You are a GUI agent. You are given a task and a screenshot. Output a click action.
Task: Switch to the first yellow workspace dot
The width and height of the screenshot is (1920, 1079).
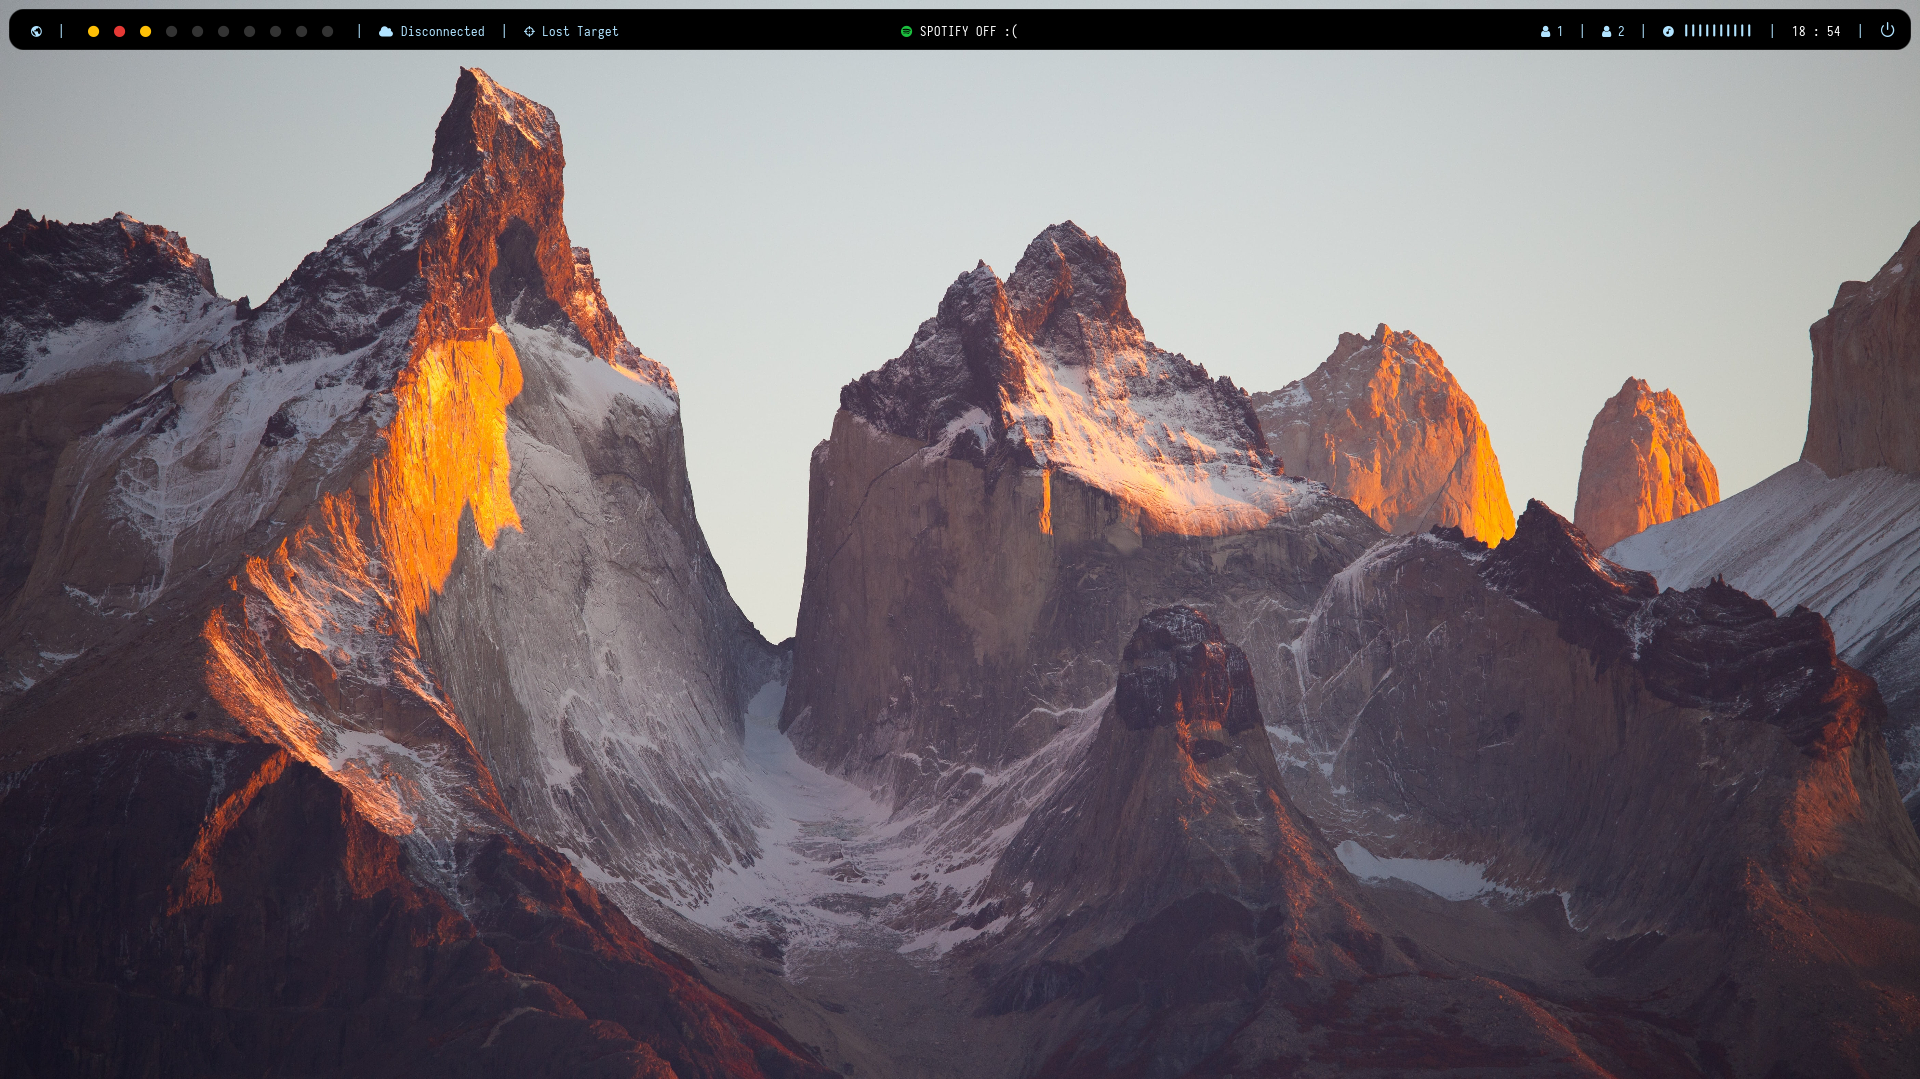point(94,31)
